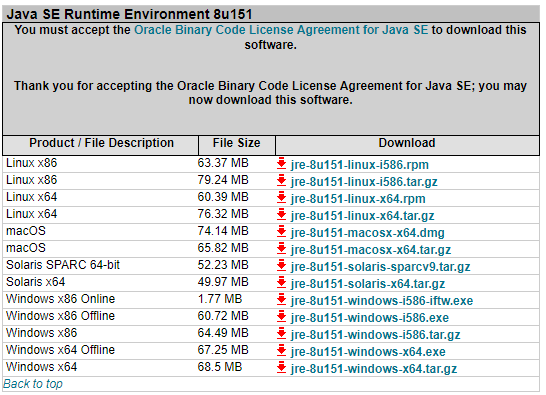Click download arrow icon for jre-8u151-windows-i586.exe
This screenshot has height=395, width=546.
(281, 317)
